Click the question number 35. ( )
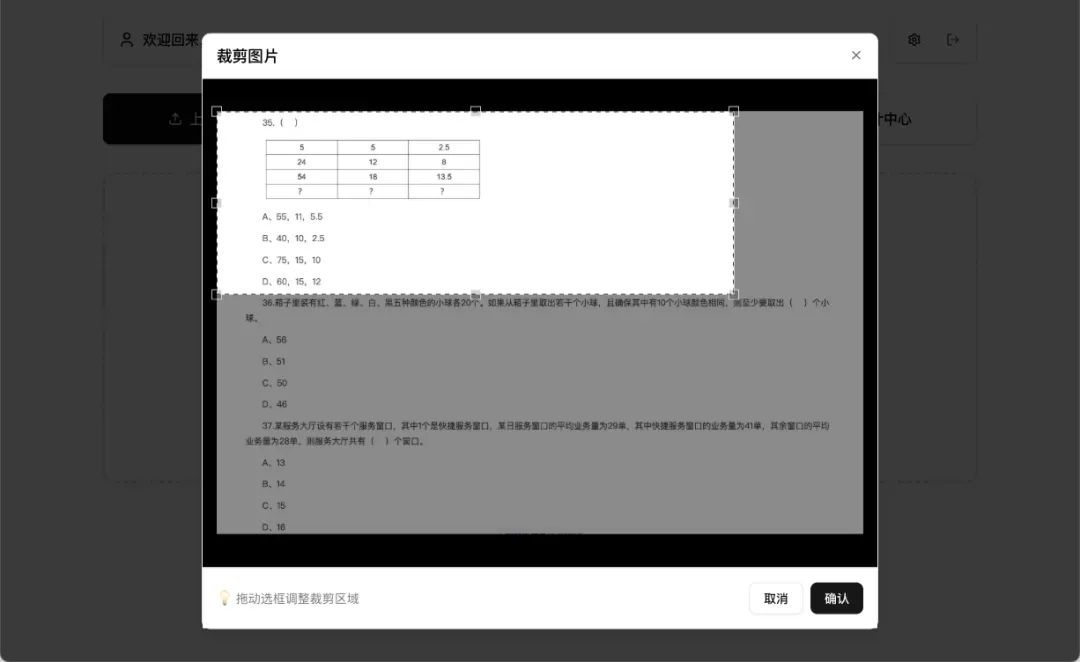 280,123
